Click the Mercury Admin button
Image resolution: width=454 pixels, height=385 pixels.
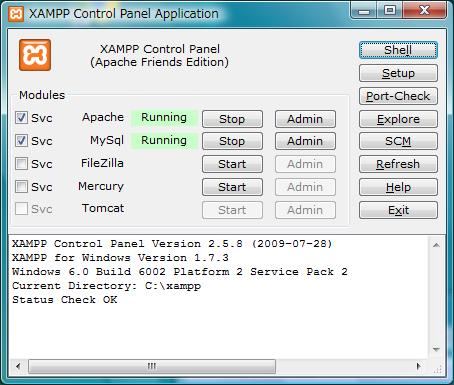click(305, 187)
